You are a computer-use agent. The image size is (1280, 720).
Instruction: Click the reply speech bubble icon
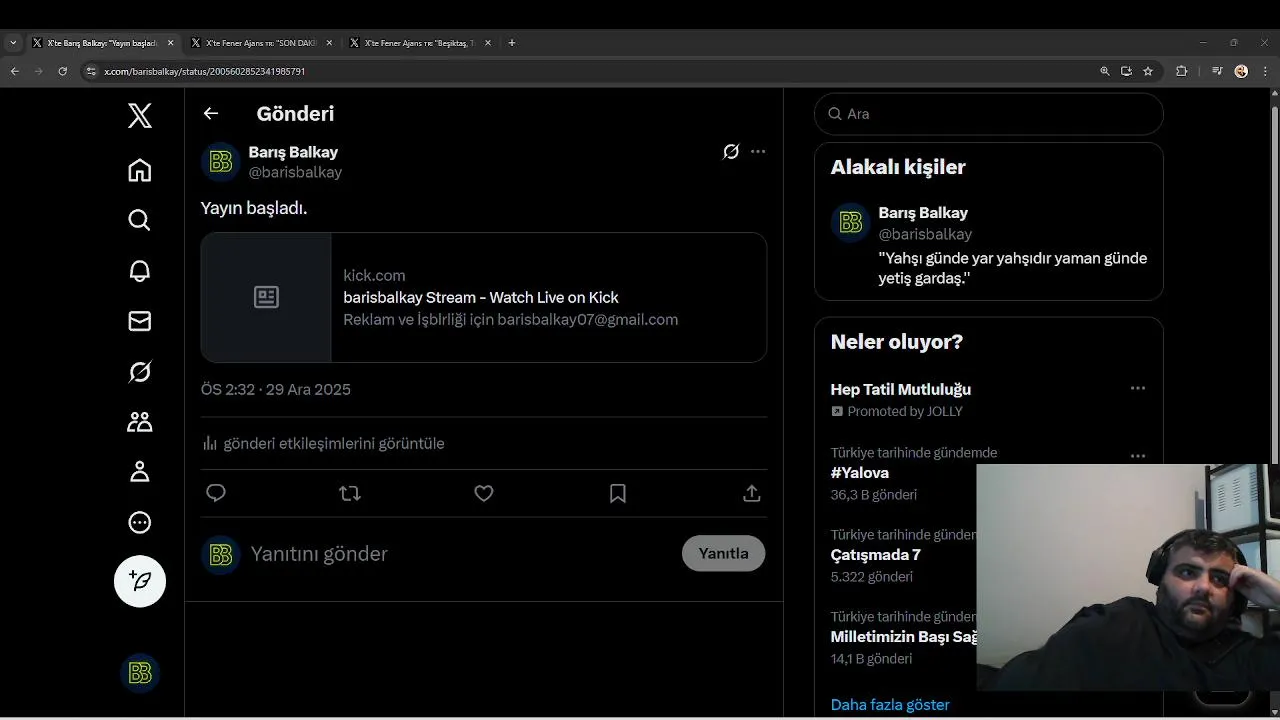tap(216, 493)
